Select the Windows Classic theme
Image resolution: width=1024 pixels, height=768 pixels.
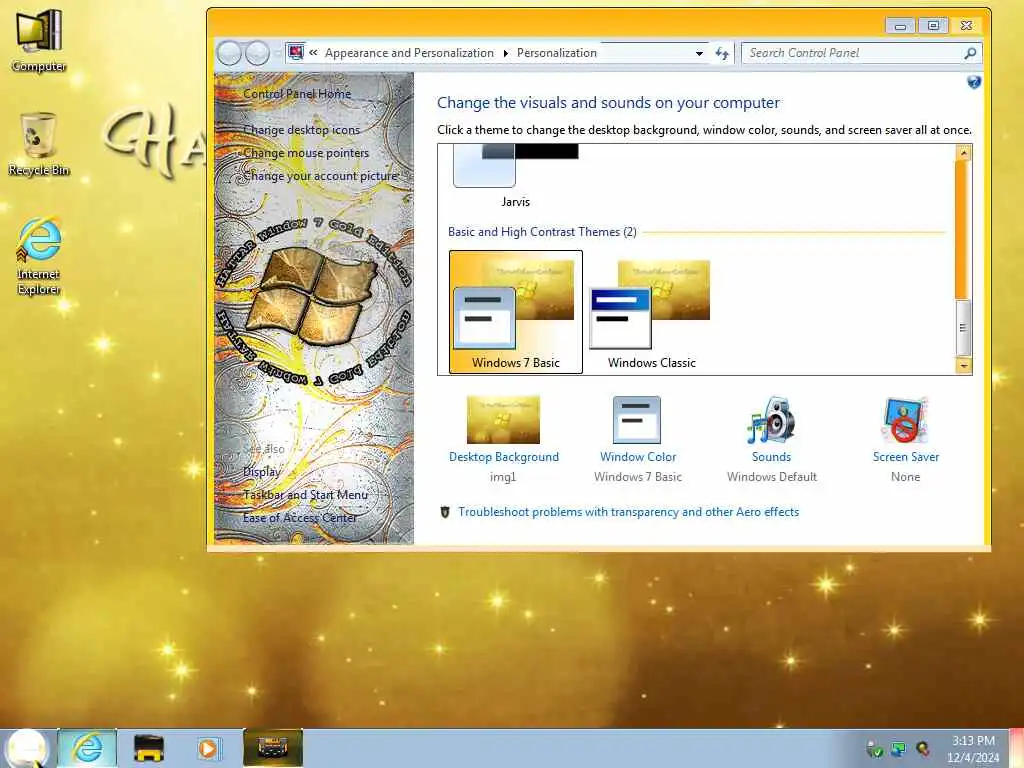point(651,312)
